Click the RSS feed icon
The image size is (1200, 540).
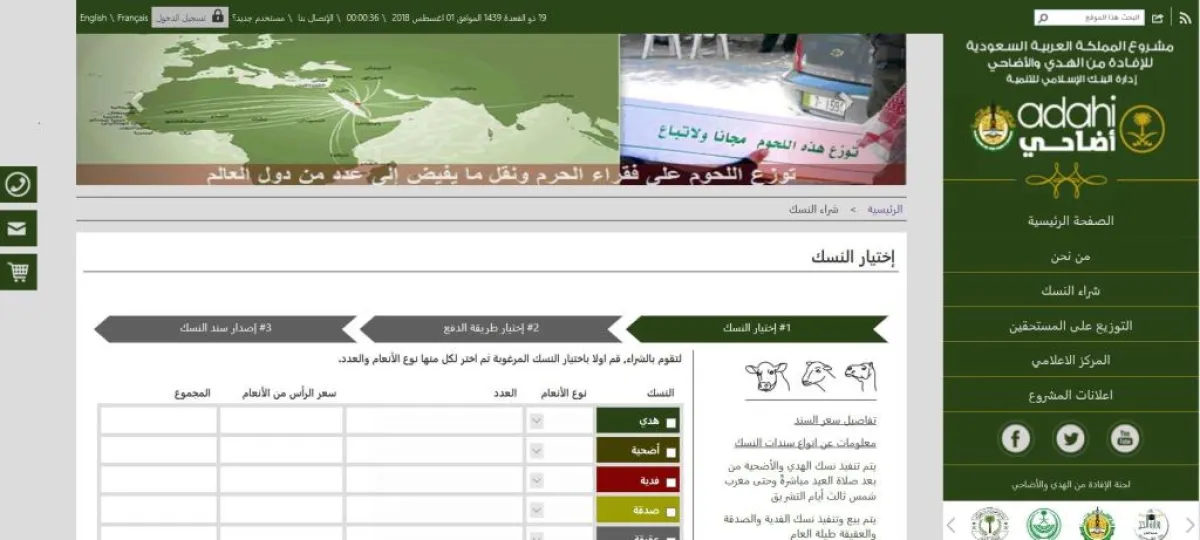(x=1186, y=18)
